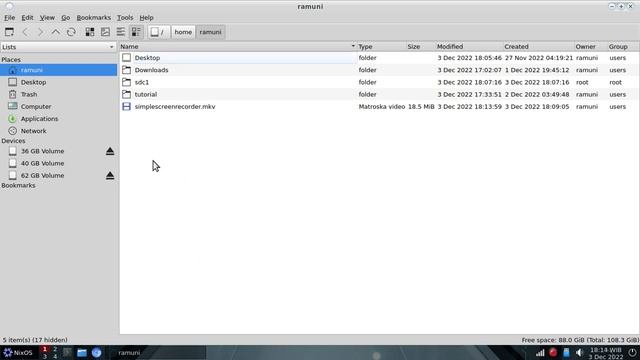This screenshot has width=640, height=360.
Task: Switch to compact list view
Action: [121, 32]
